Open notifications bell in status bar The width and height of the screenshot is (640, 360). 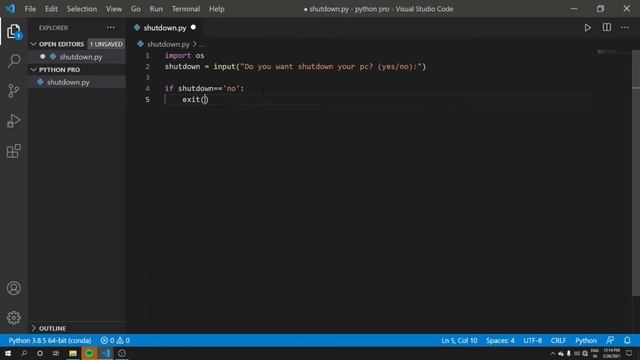627,340
